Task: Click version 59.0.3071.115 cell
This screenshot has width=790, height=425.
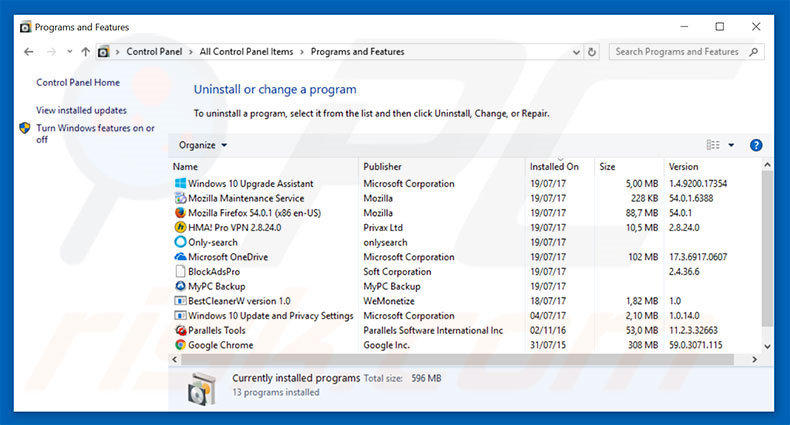Action: click(x=695, y=345)
